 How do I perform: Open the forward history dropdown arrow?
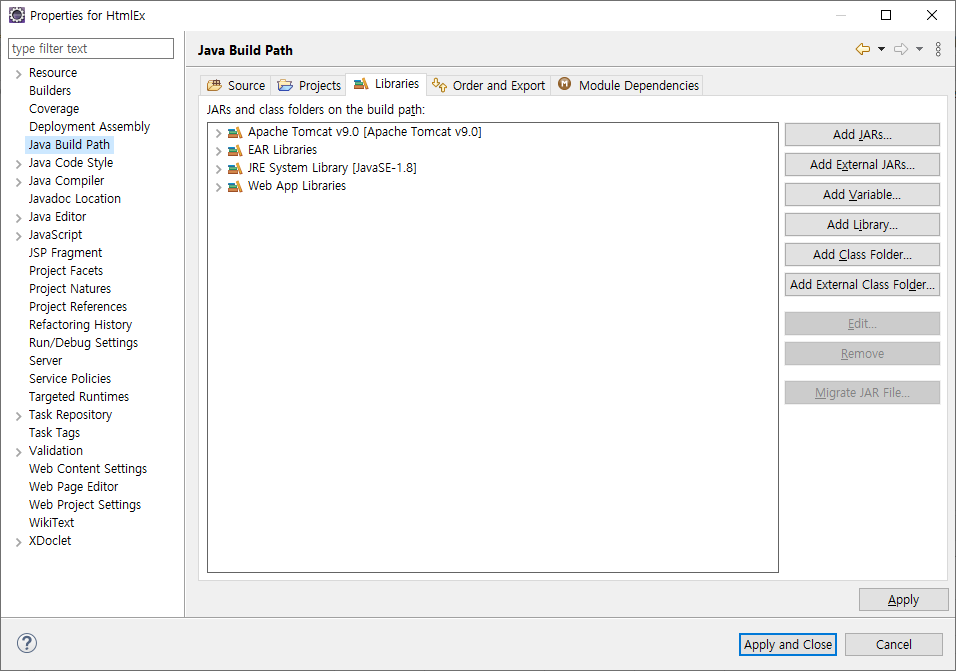[919, 49]
